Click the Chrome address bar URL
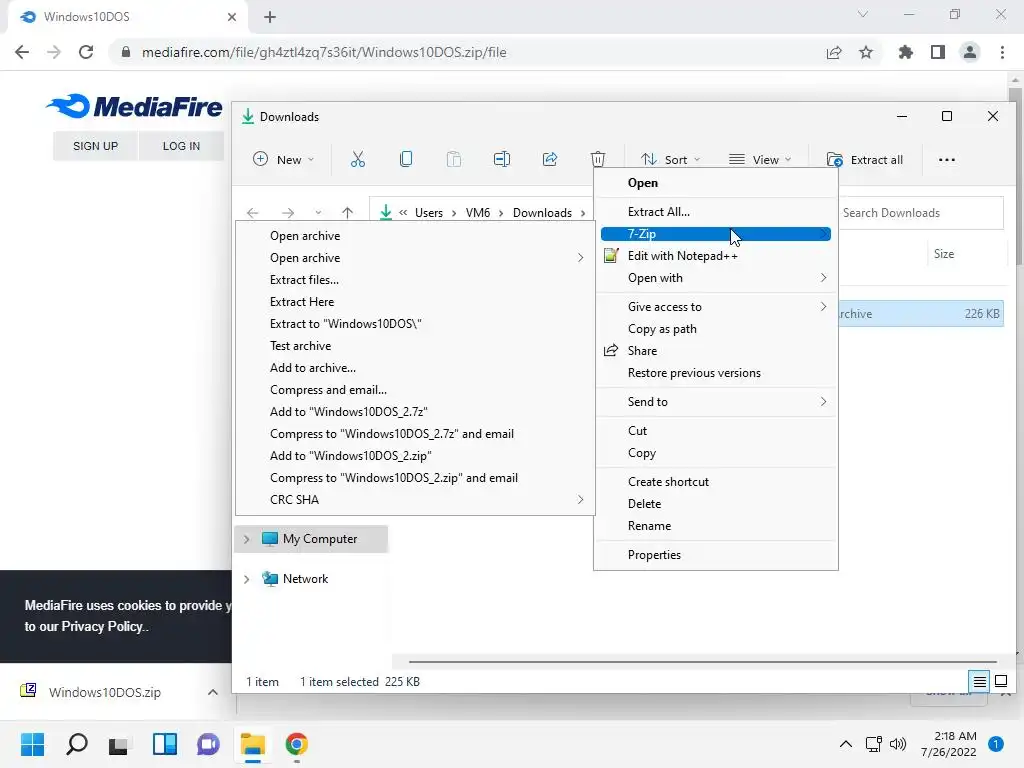The image size is (1024, 768). click(x=324, y=52)
